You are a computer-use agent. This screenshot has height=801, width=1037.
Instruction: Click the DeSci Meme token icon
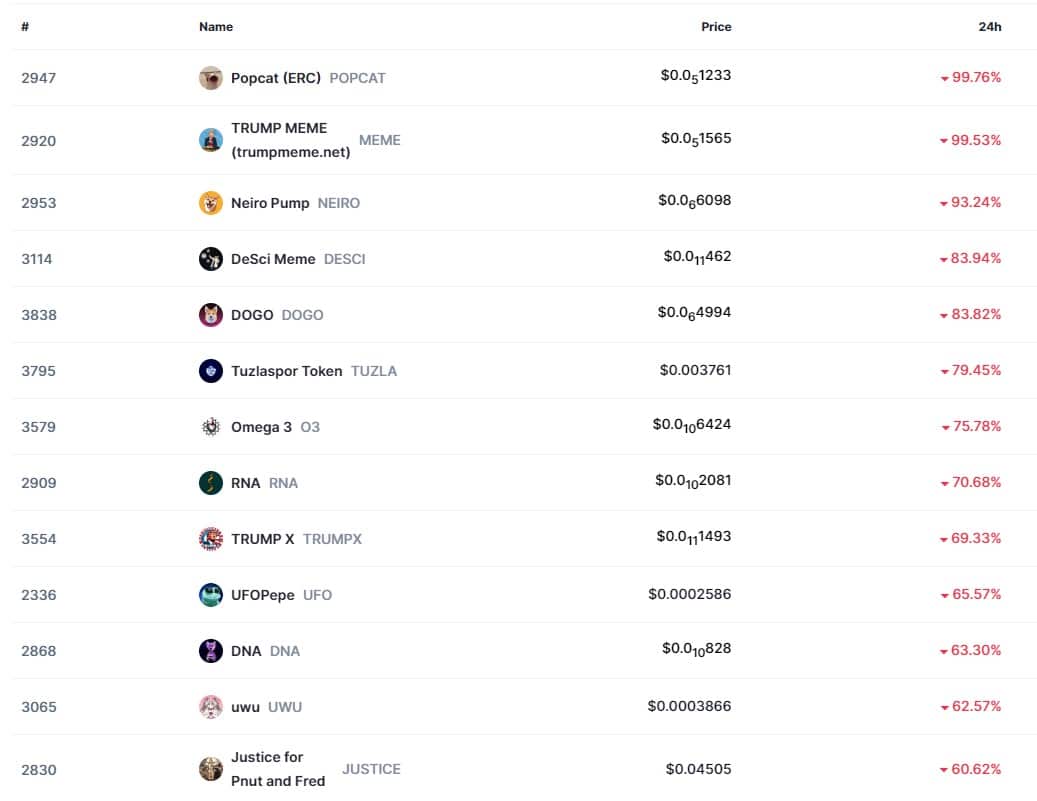pyautogui.click(x=210, y=259)
